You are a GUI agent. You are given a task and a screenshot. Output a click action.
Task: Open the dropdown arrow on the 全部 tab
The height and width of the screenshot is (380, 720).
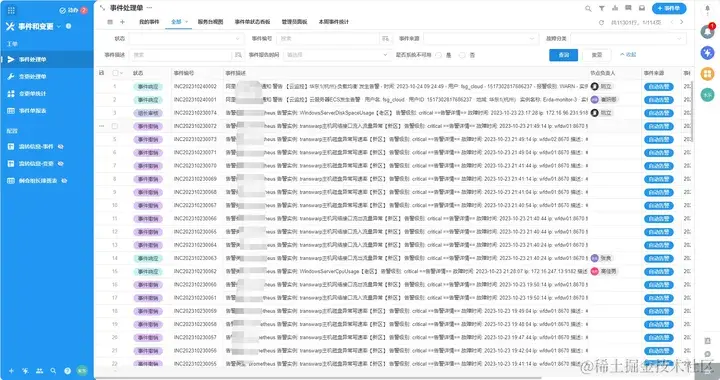click(187, 22)
